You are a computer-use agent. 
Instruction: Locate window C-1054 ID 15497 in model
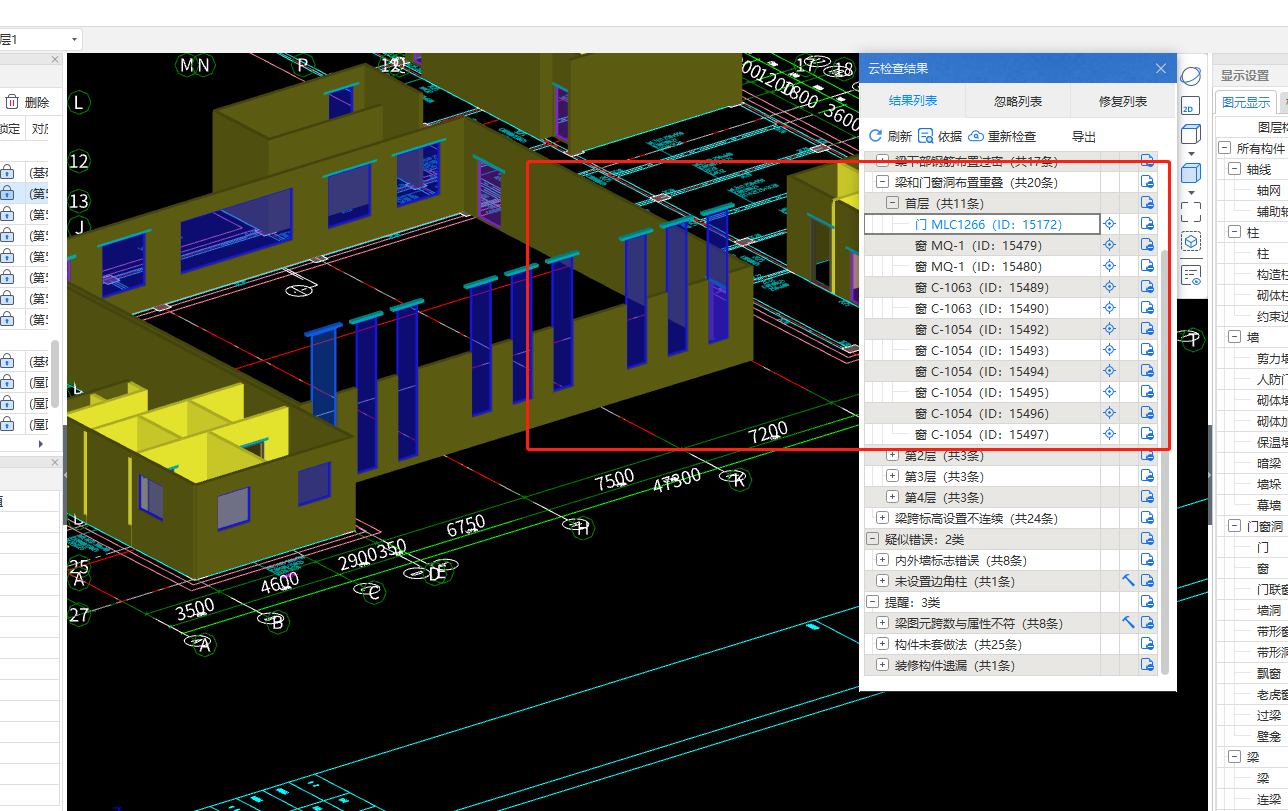pos(1109,434)
